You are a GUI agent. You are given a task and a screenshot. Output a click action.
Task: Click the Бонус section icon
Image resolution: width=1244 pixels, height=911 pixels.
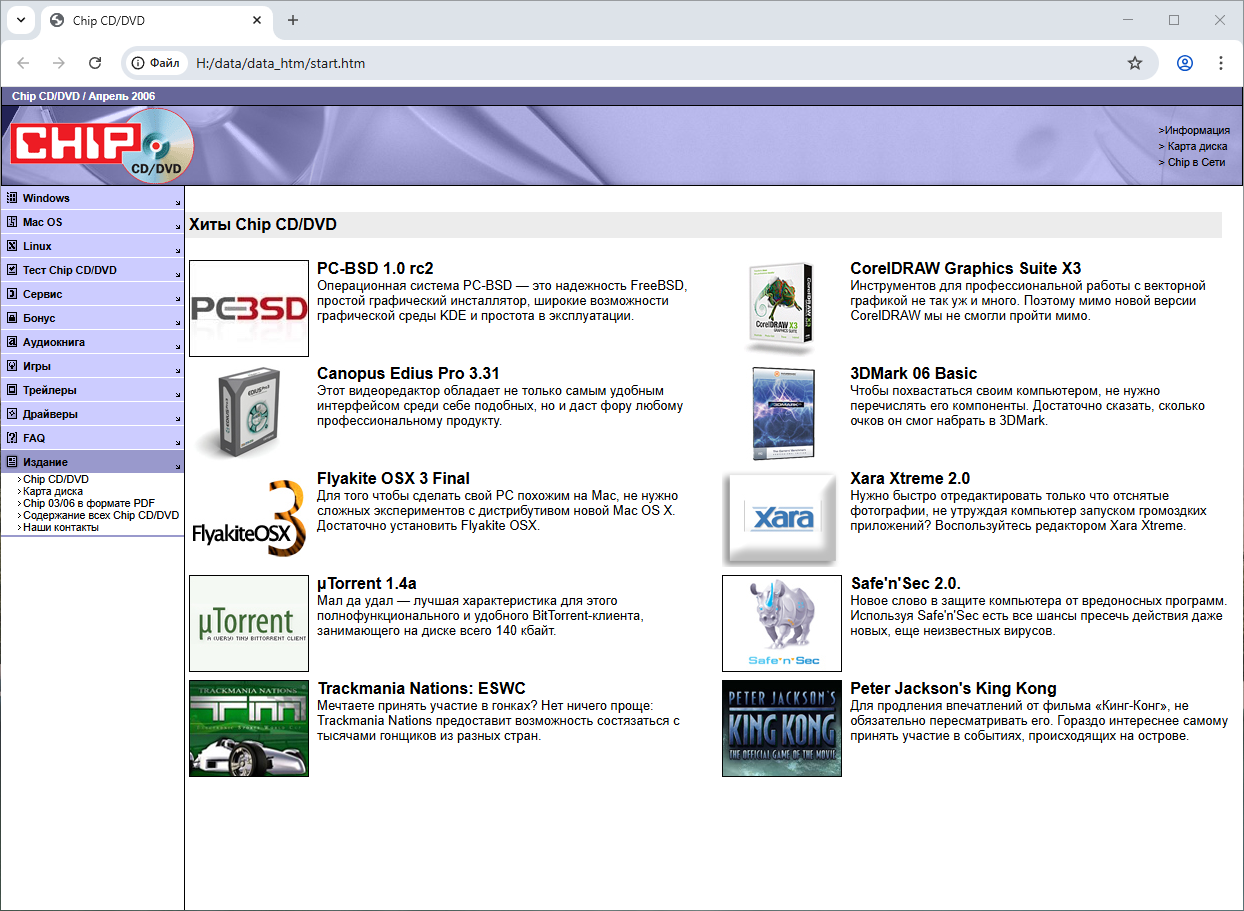click(13, 318)
